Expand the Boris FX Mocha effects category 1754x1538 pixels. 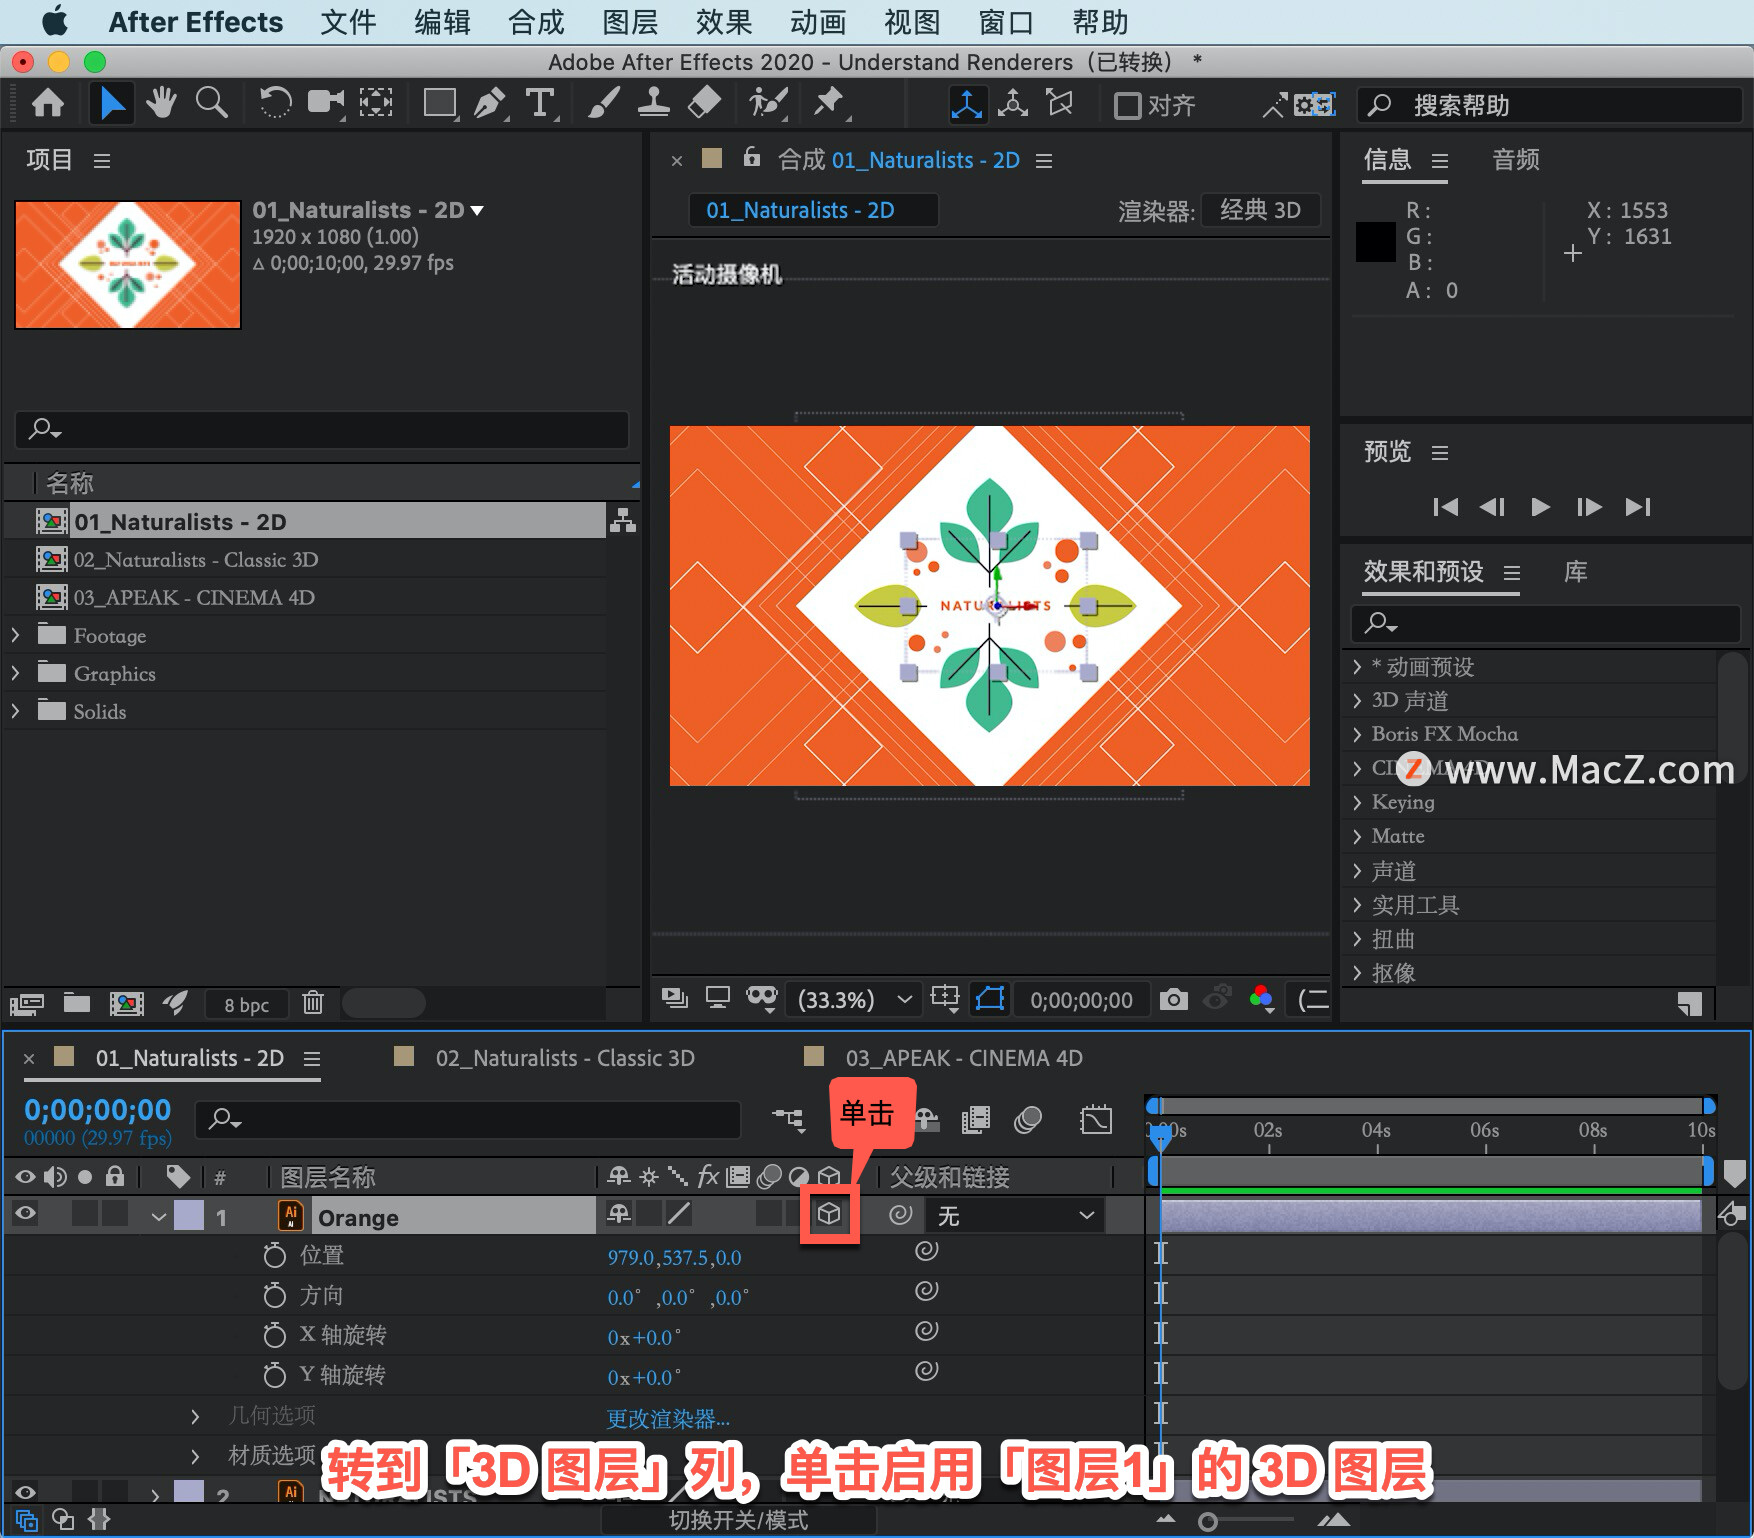(x=1357, y=734)
